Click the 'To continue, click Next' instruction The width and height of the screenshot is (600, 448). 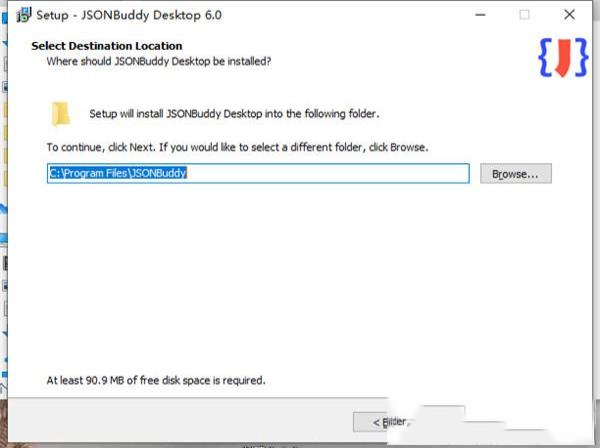[x=237, y=147]
